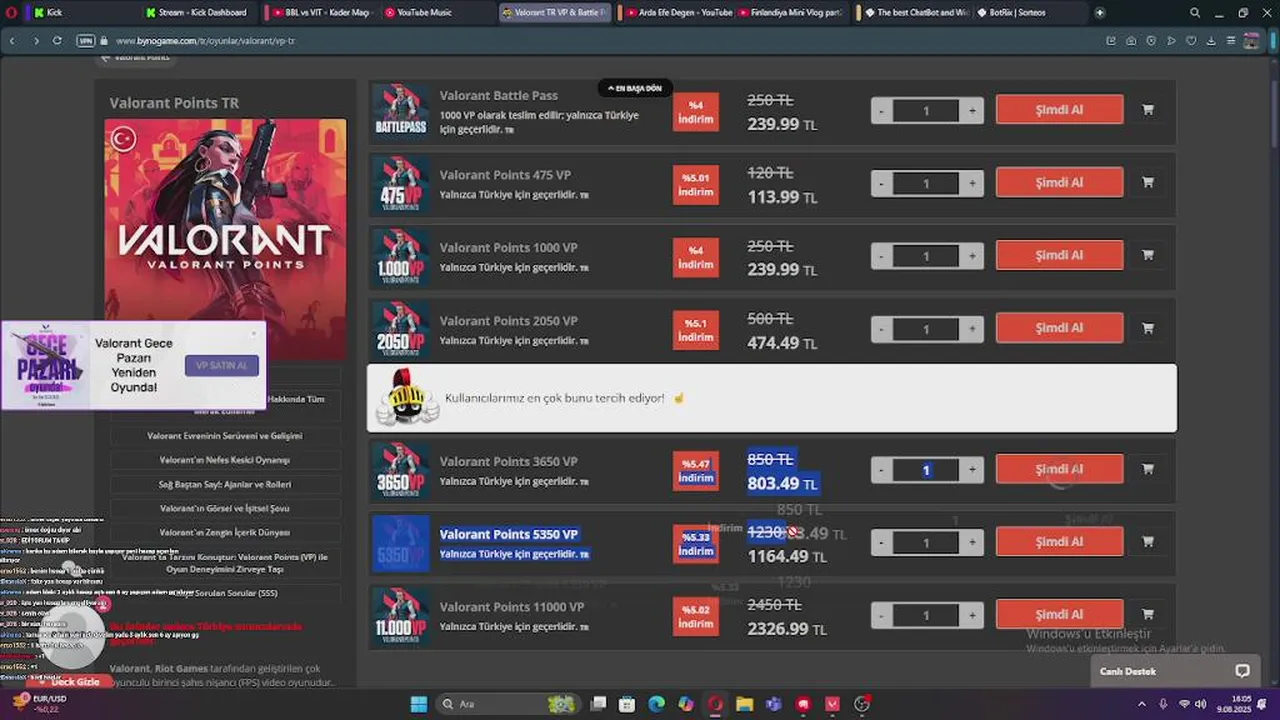Screen dimensions: 1280x720
Task: Click the EN BAŞA DÖN button
Action: (635, 88)
